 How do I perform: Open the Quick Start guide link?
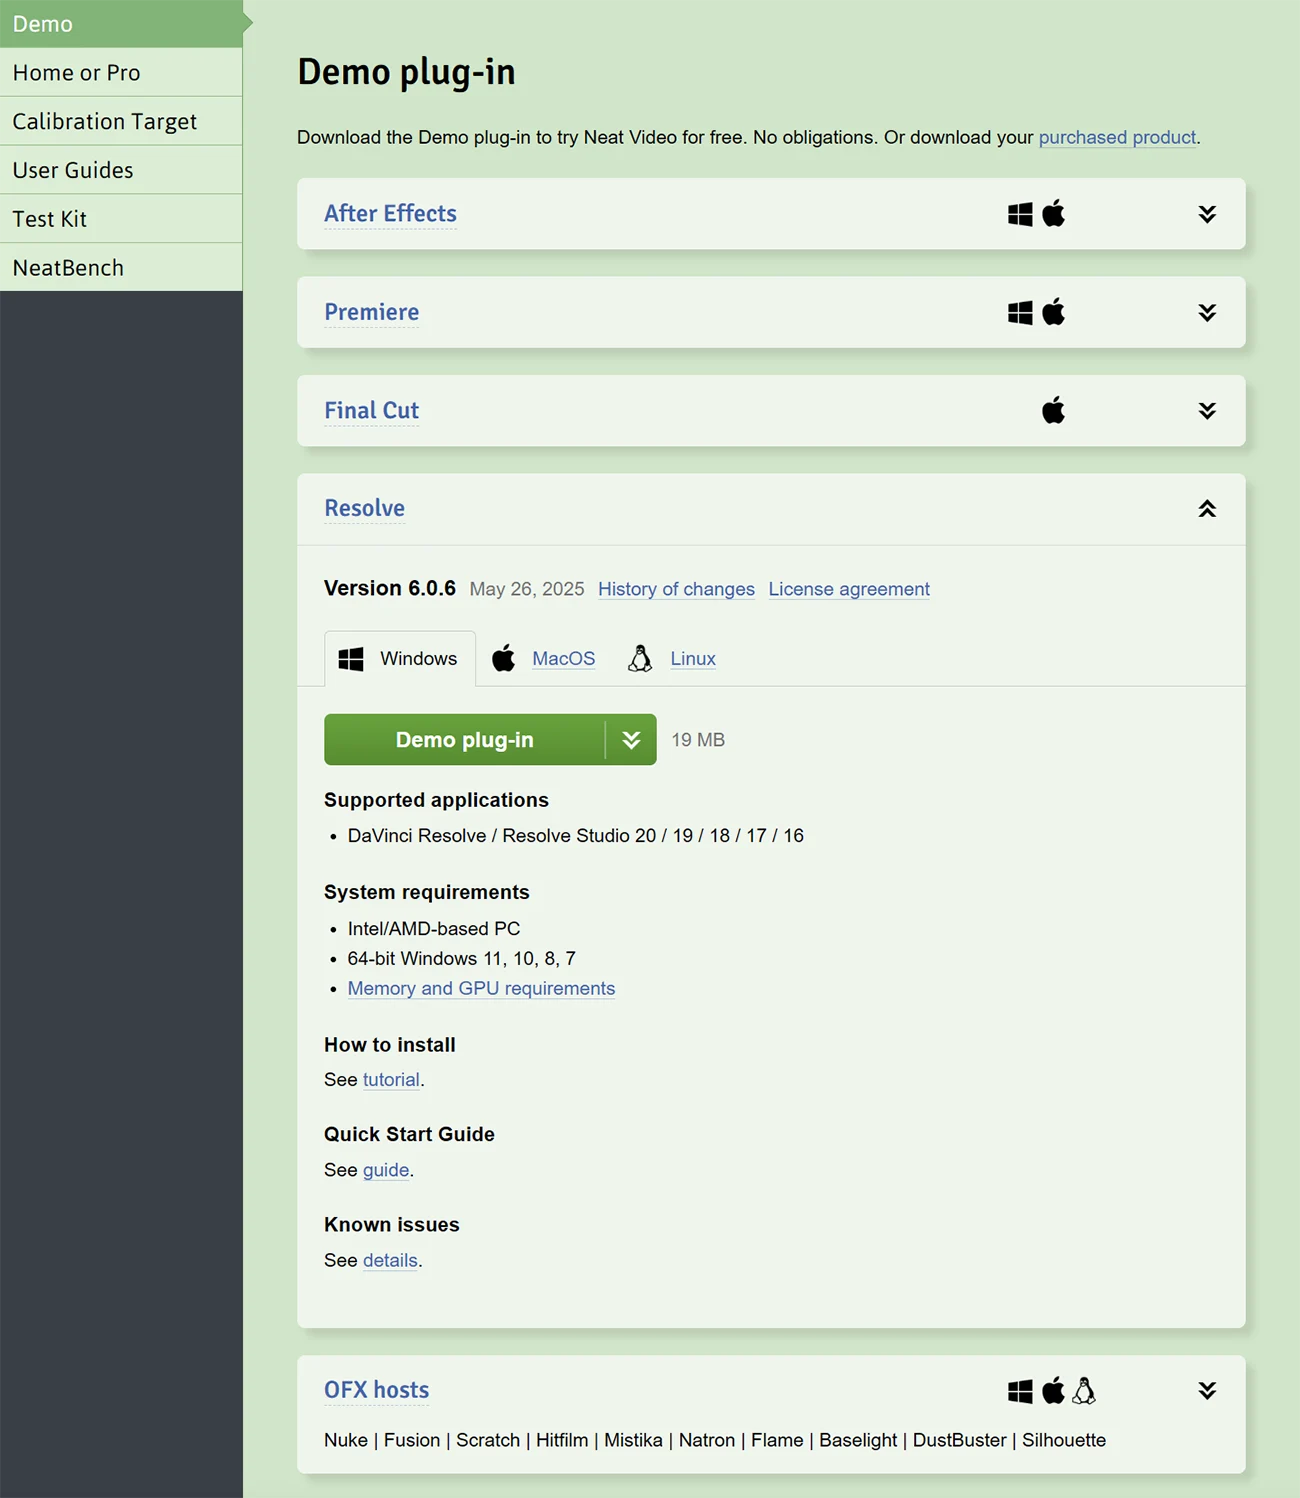(386, 1170)
